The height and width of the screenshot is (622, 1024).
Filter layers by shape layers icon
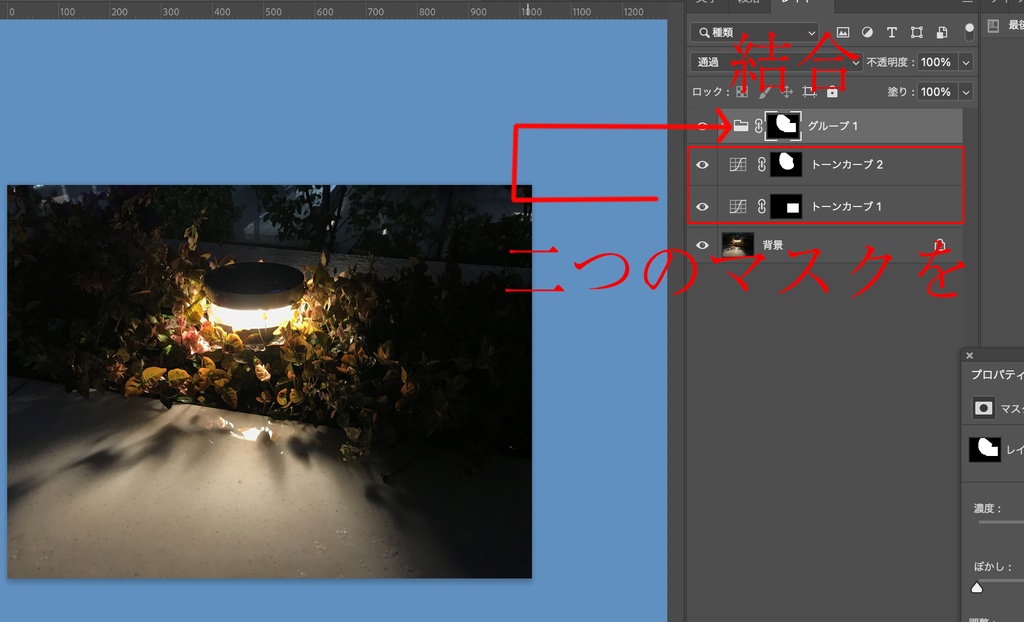tap(916, 32)
